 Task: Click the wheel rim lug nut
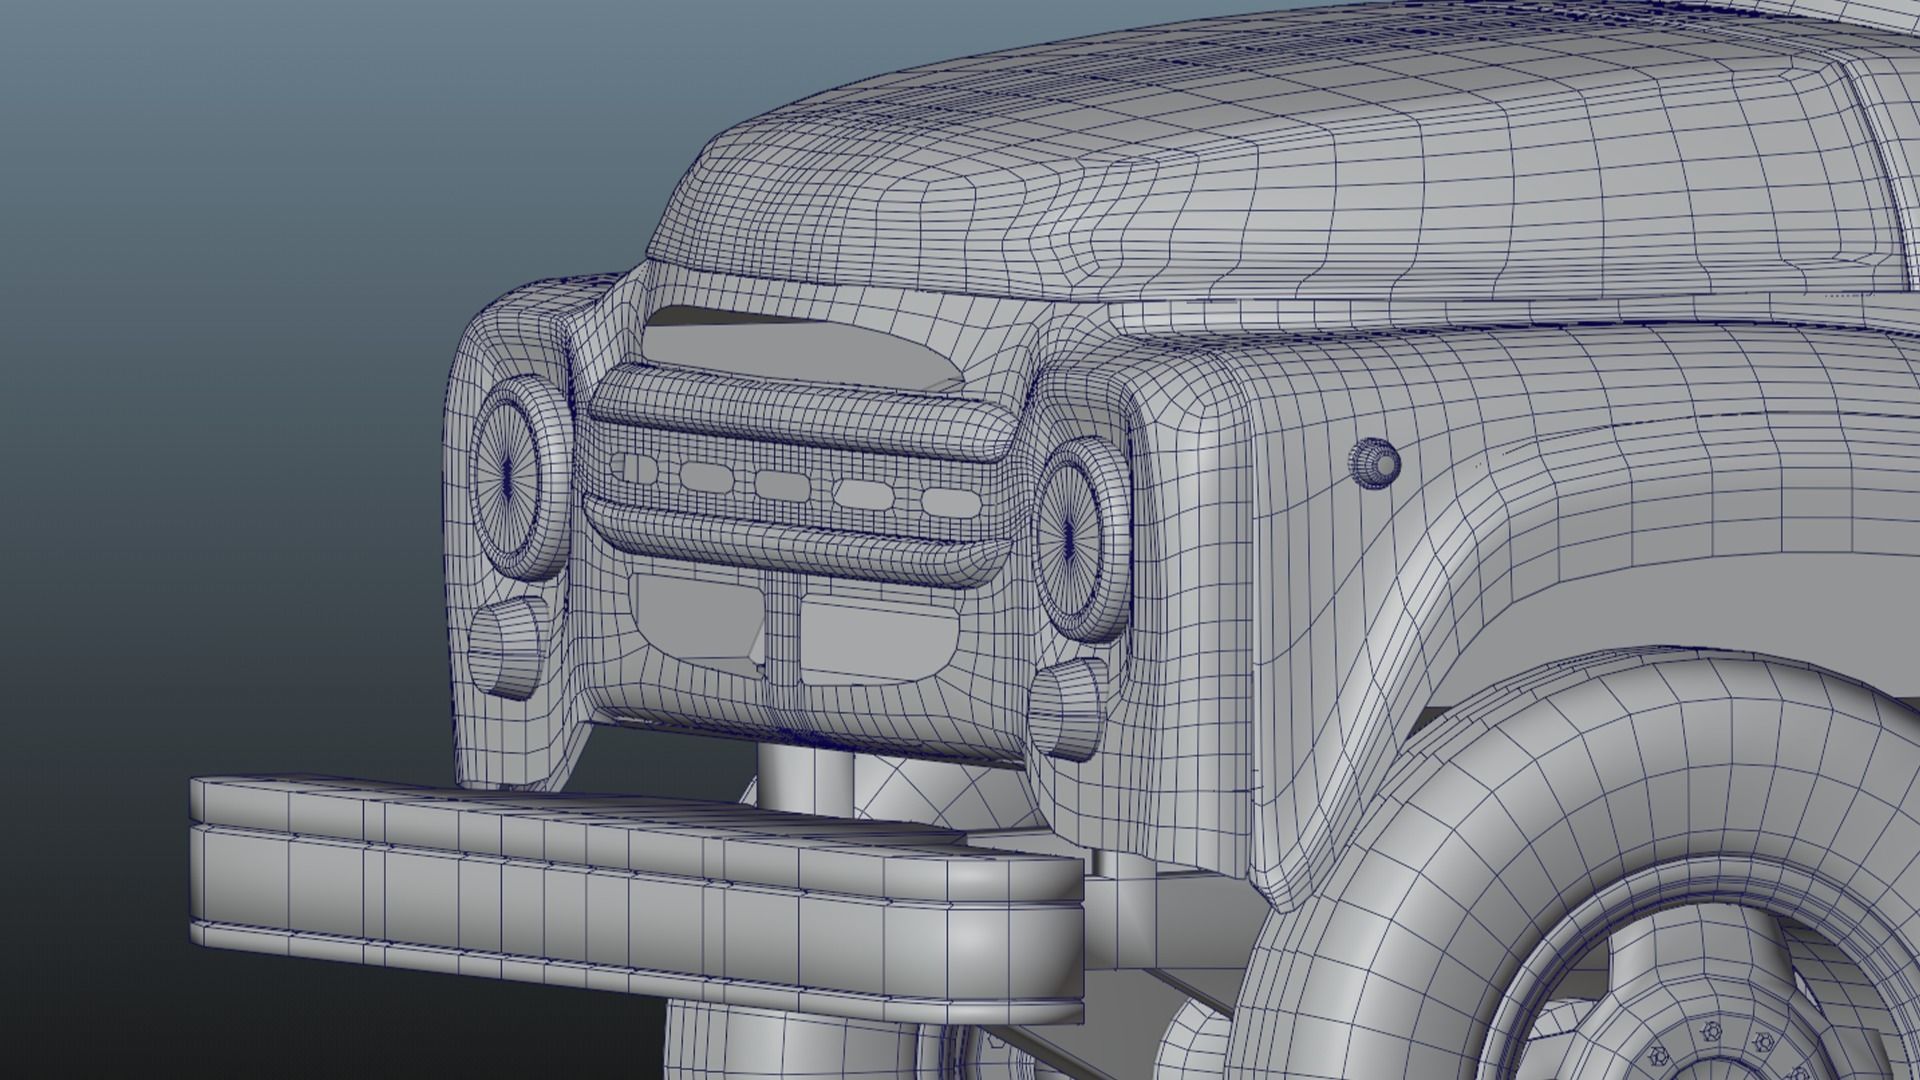coord(1711,1030)
